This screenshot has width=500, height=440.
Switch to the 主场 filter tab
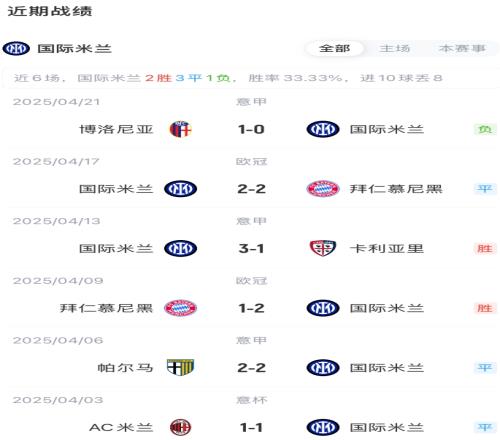[x=395, y=49]
